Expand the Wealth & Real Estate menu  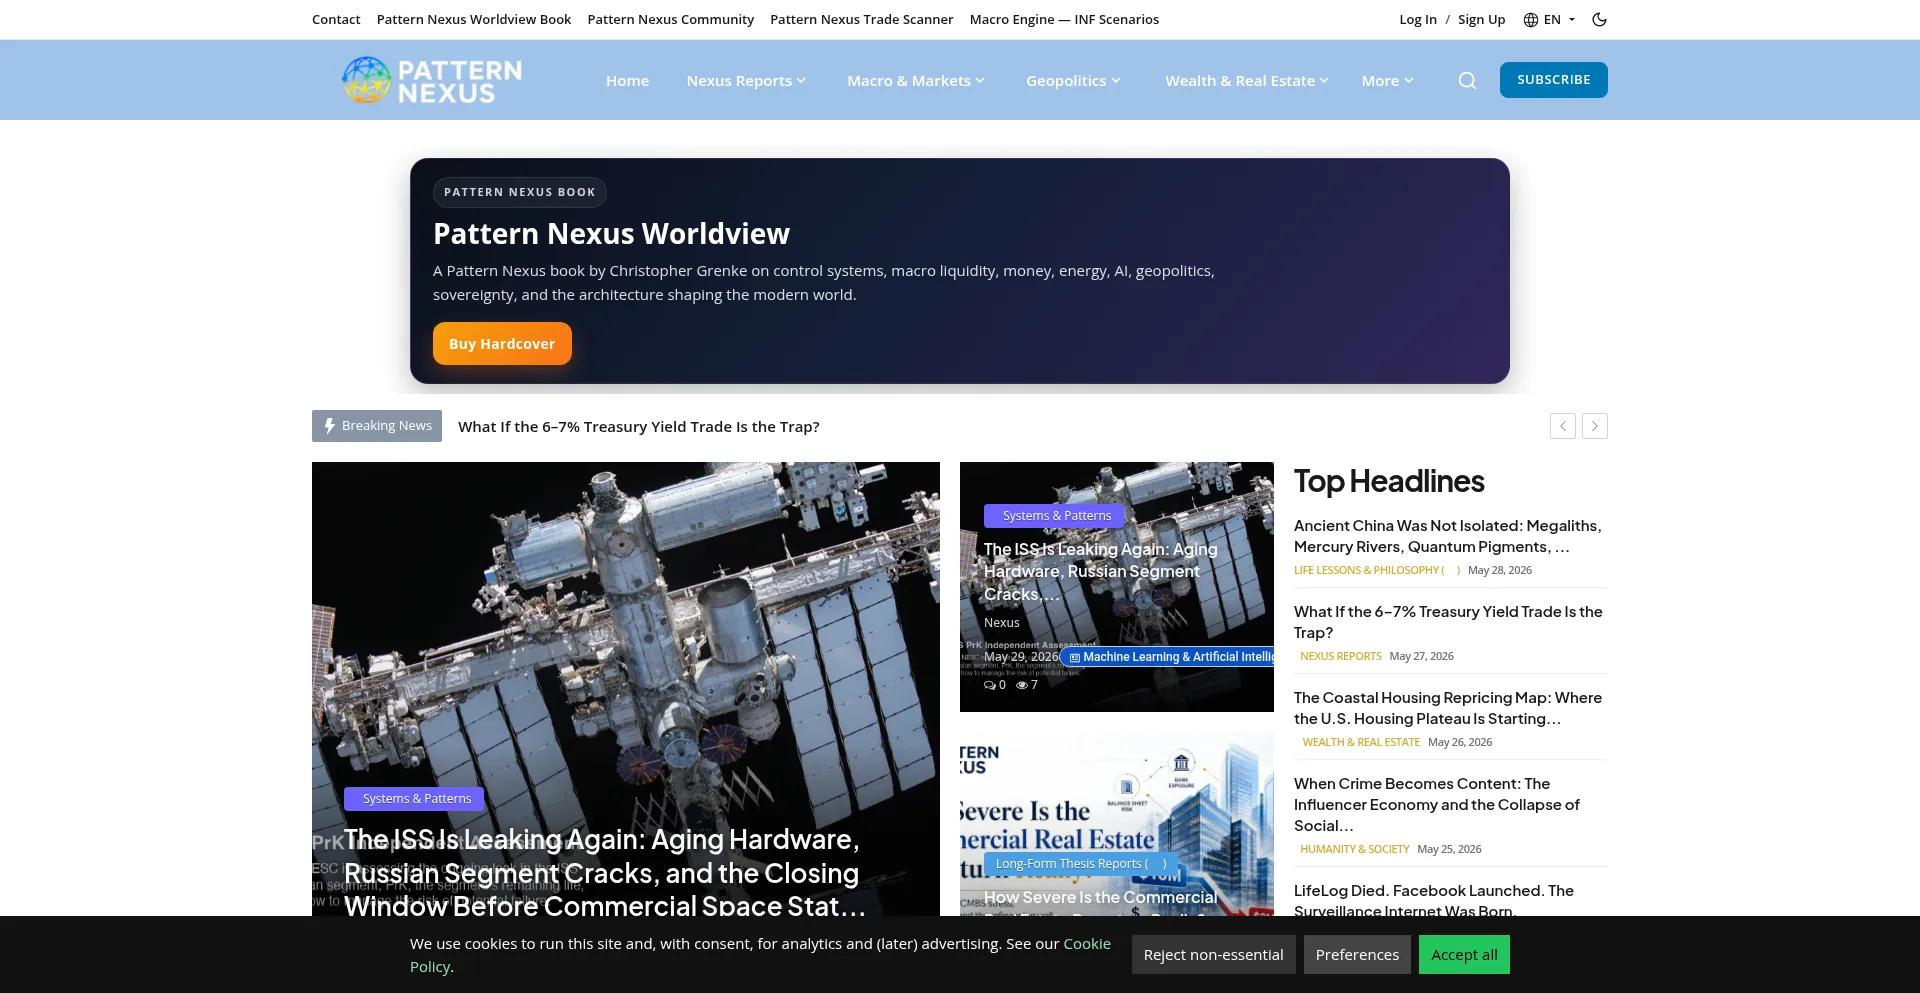pyautogui.click(x=1247, y=81)
